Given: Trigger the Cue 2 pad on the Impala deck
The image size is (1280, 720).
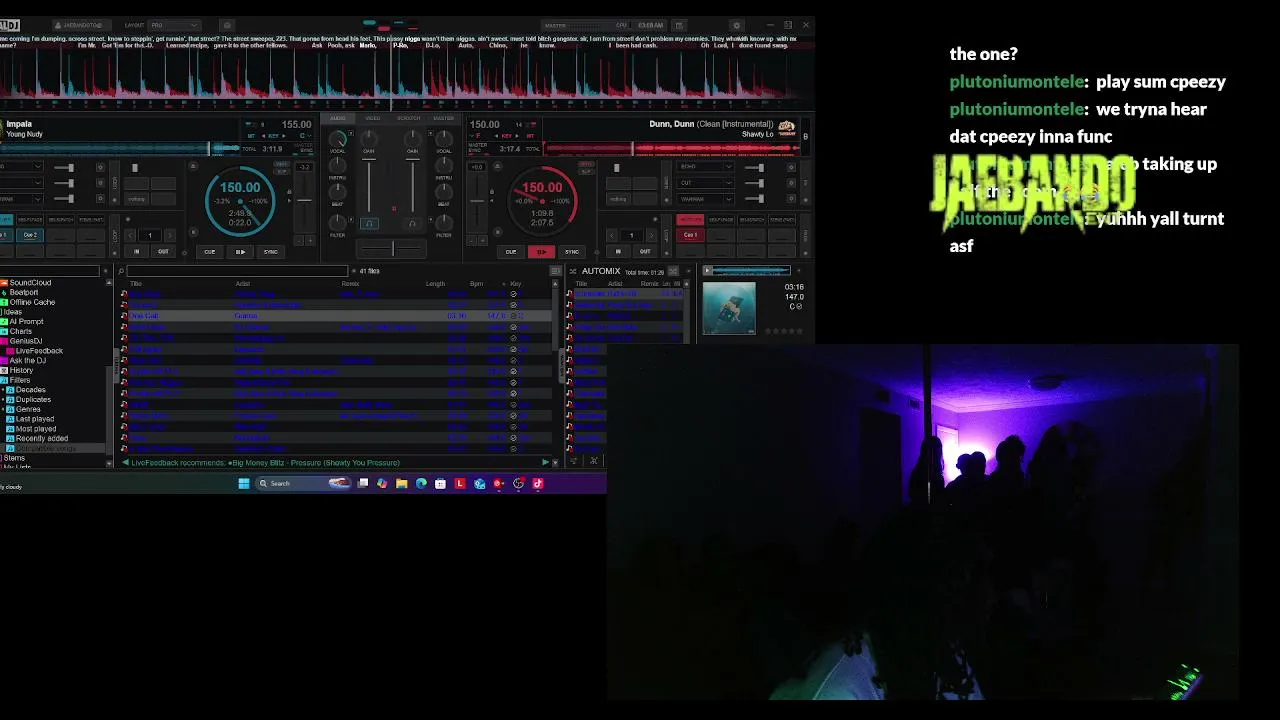Looking at the screenshot, I should 30,235.
